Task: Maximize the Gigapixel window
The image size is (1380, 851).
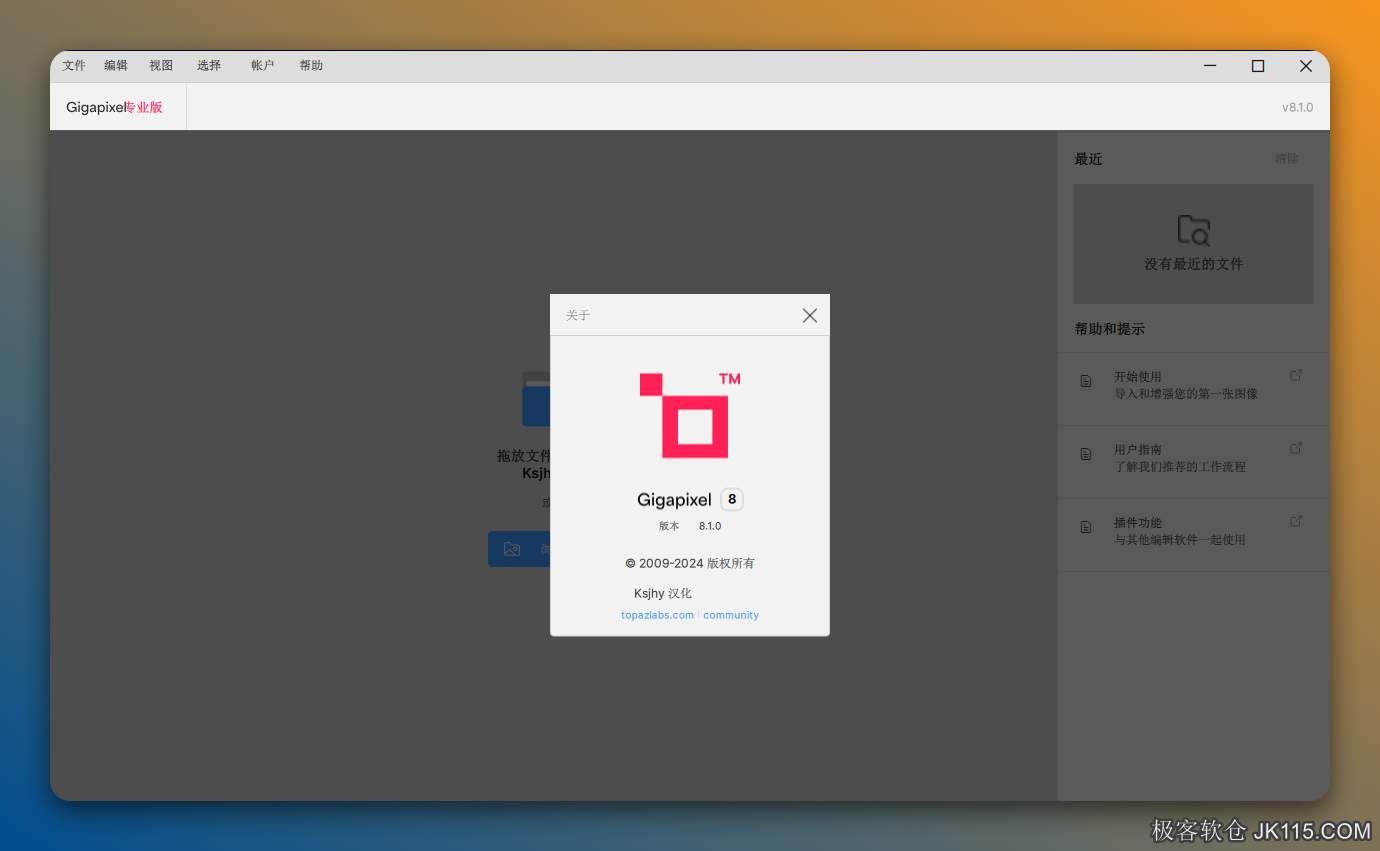Action: click(x=1258, y=66)
